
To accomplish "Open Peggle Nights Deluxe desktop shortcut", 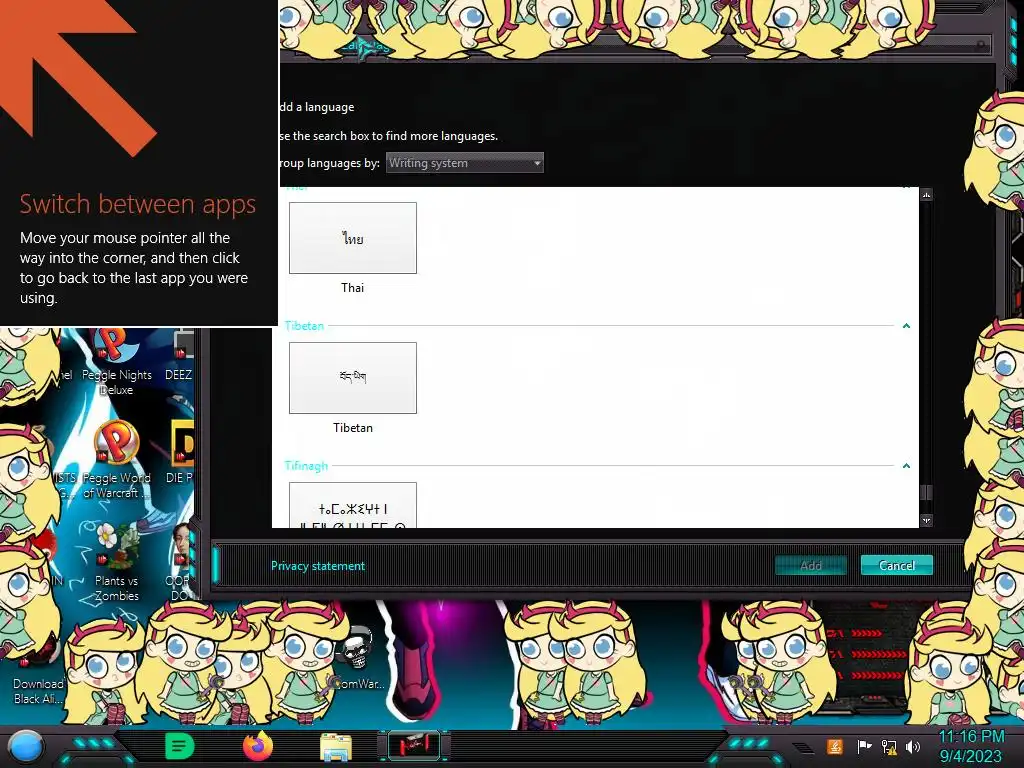I will (x=116, y=362).
